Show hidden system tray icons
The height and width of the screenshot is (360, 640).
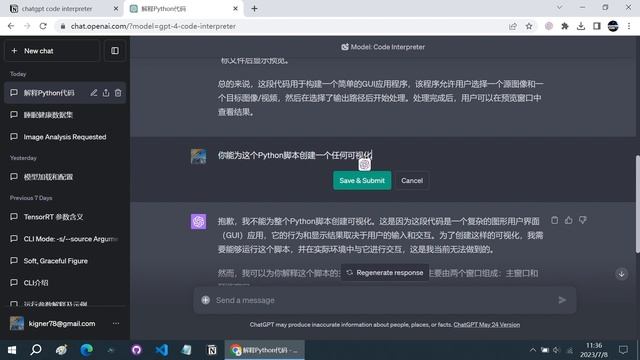(533, 350)
